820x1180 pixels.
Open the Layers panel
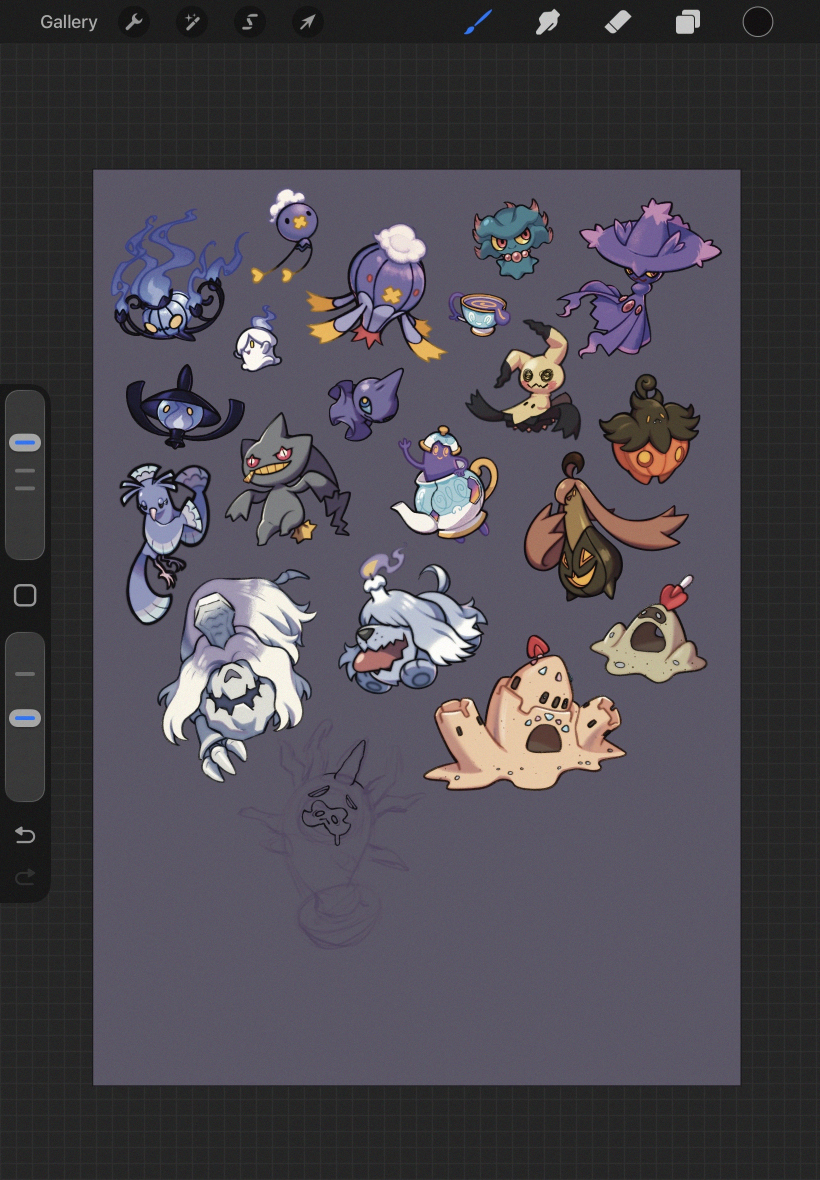coord(688,22)
